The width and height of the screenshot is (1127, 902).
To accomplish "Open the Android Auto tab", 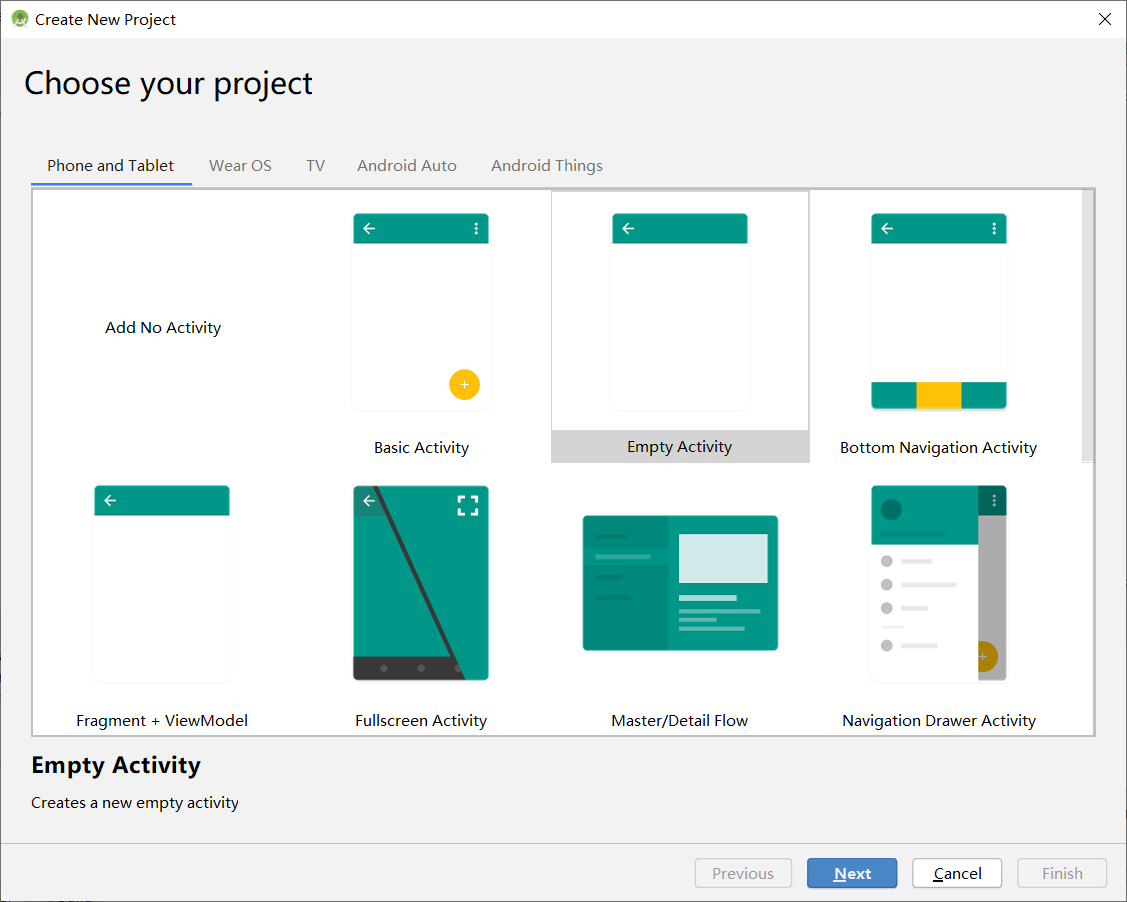I will [x=407, y=166].
